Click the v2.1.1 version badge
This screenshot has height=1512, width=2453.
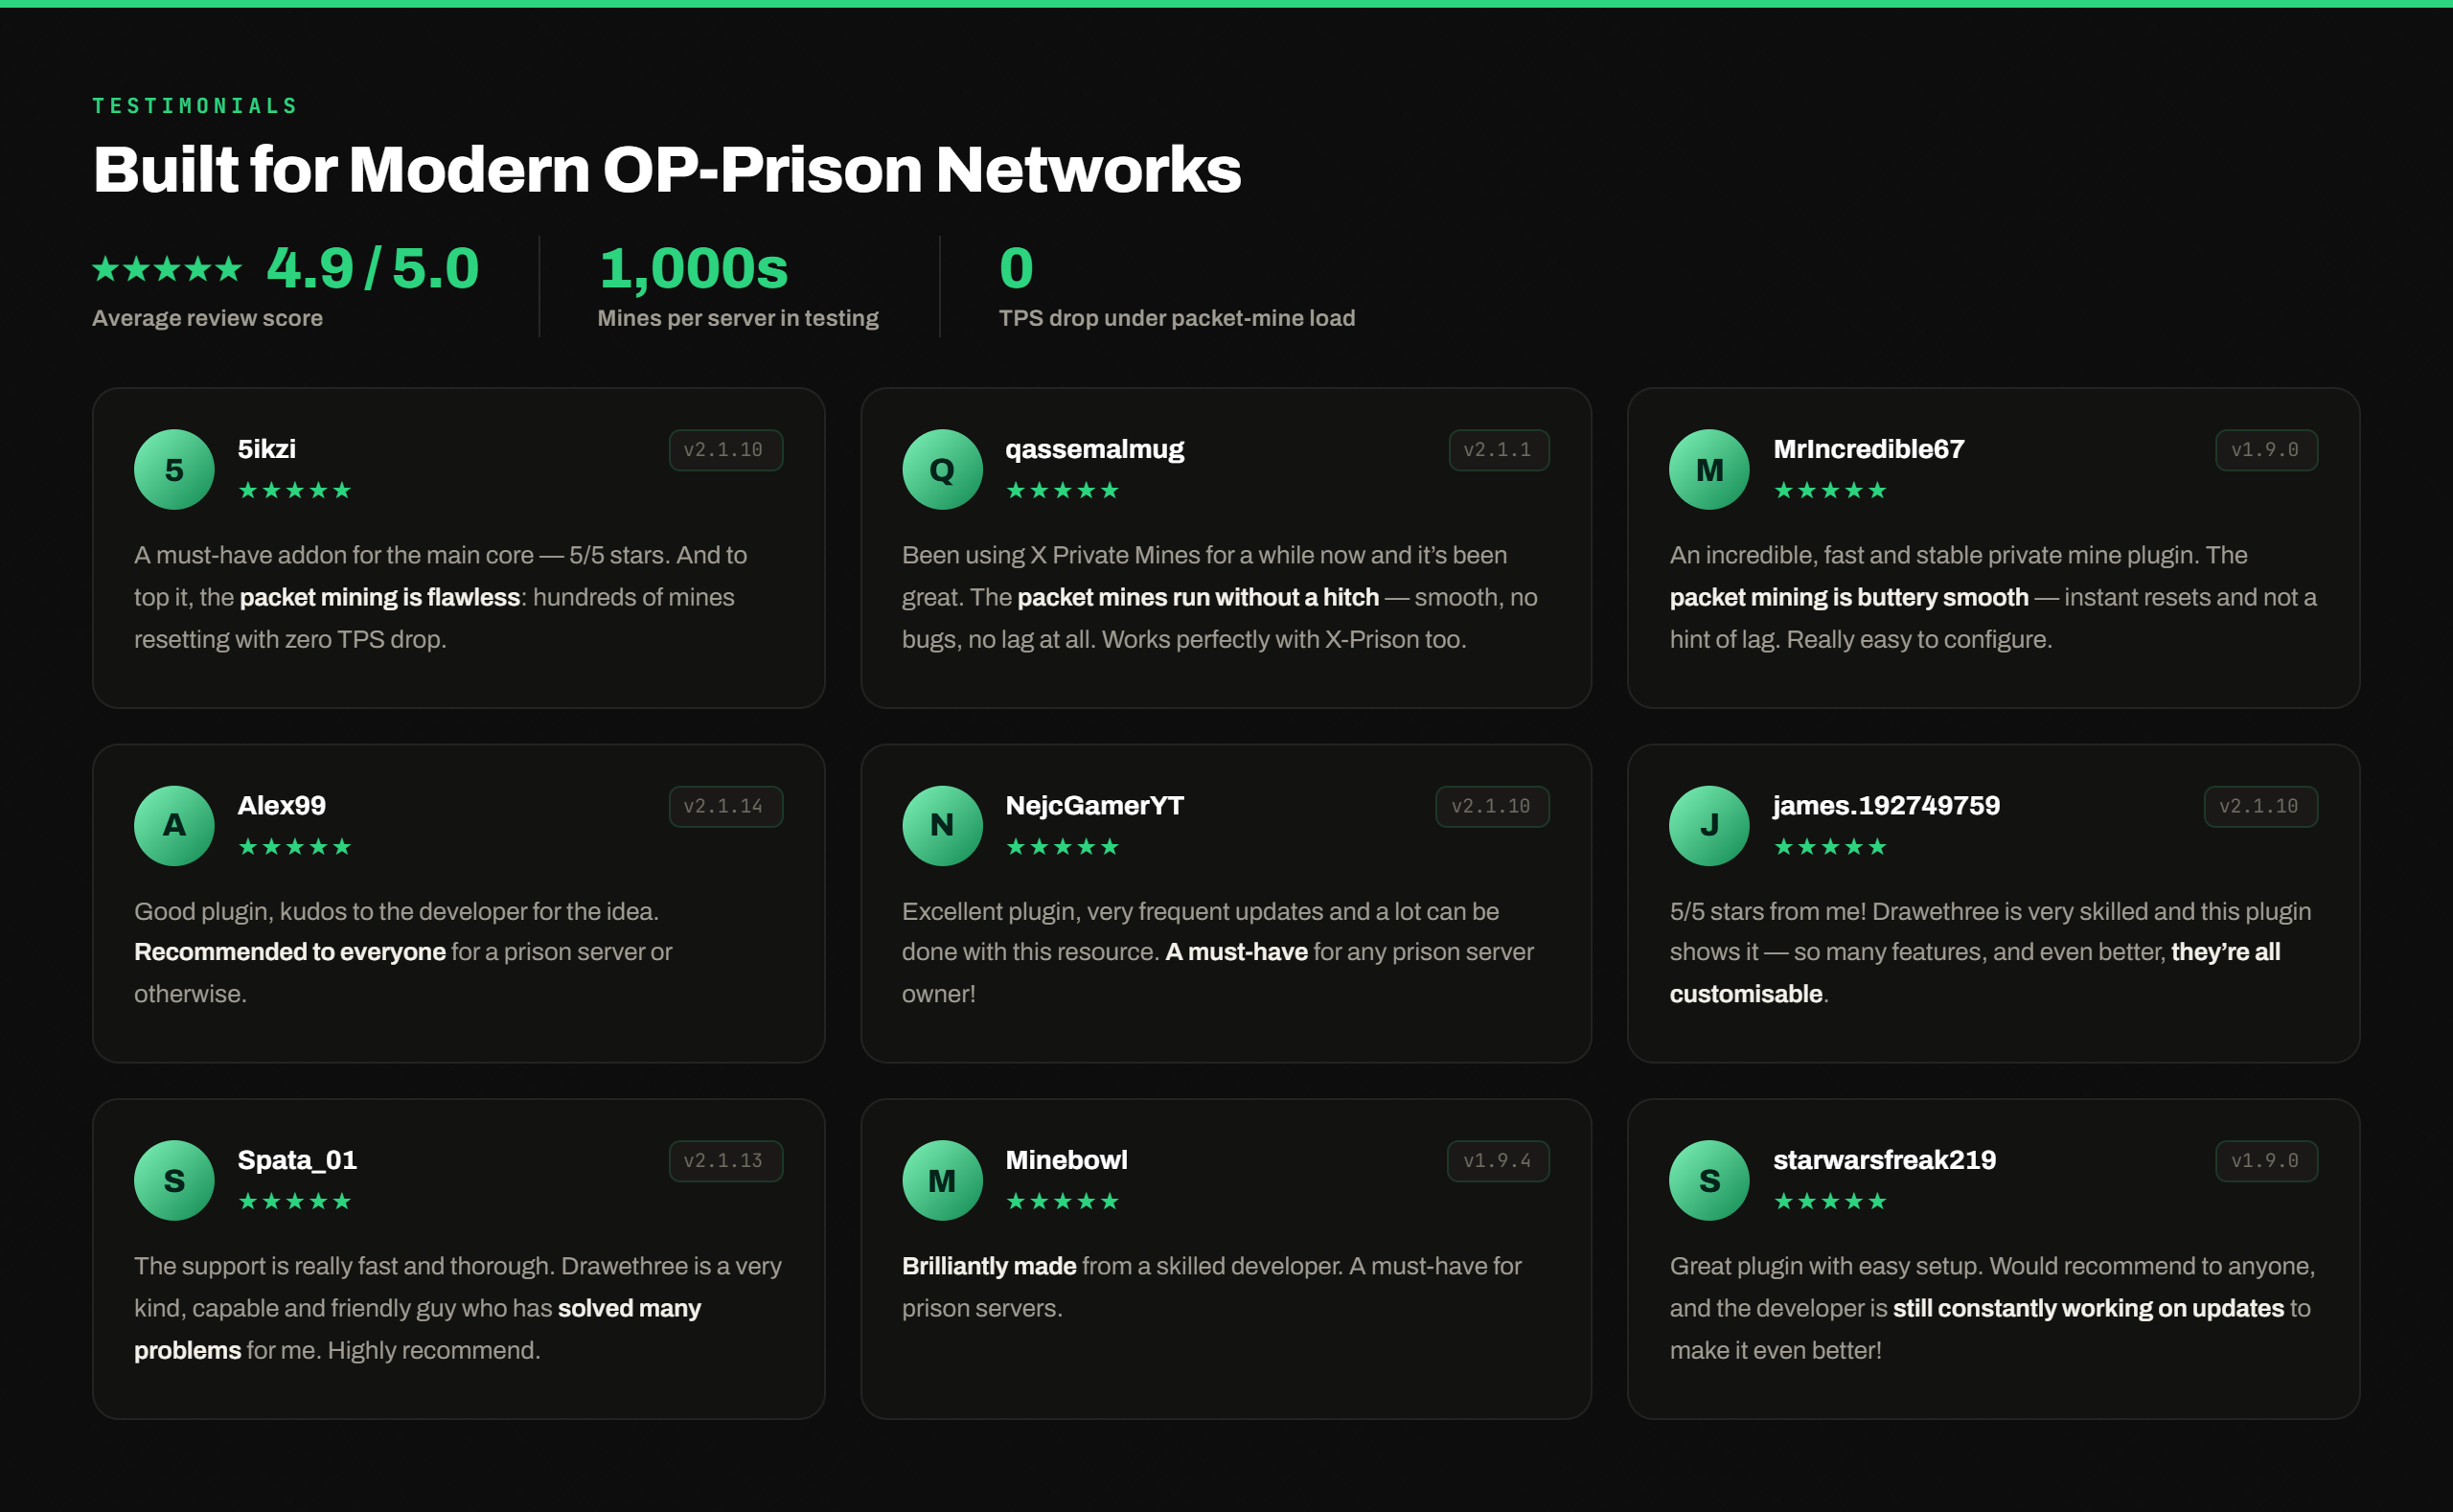[1499, 450]
